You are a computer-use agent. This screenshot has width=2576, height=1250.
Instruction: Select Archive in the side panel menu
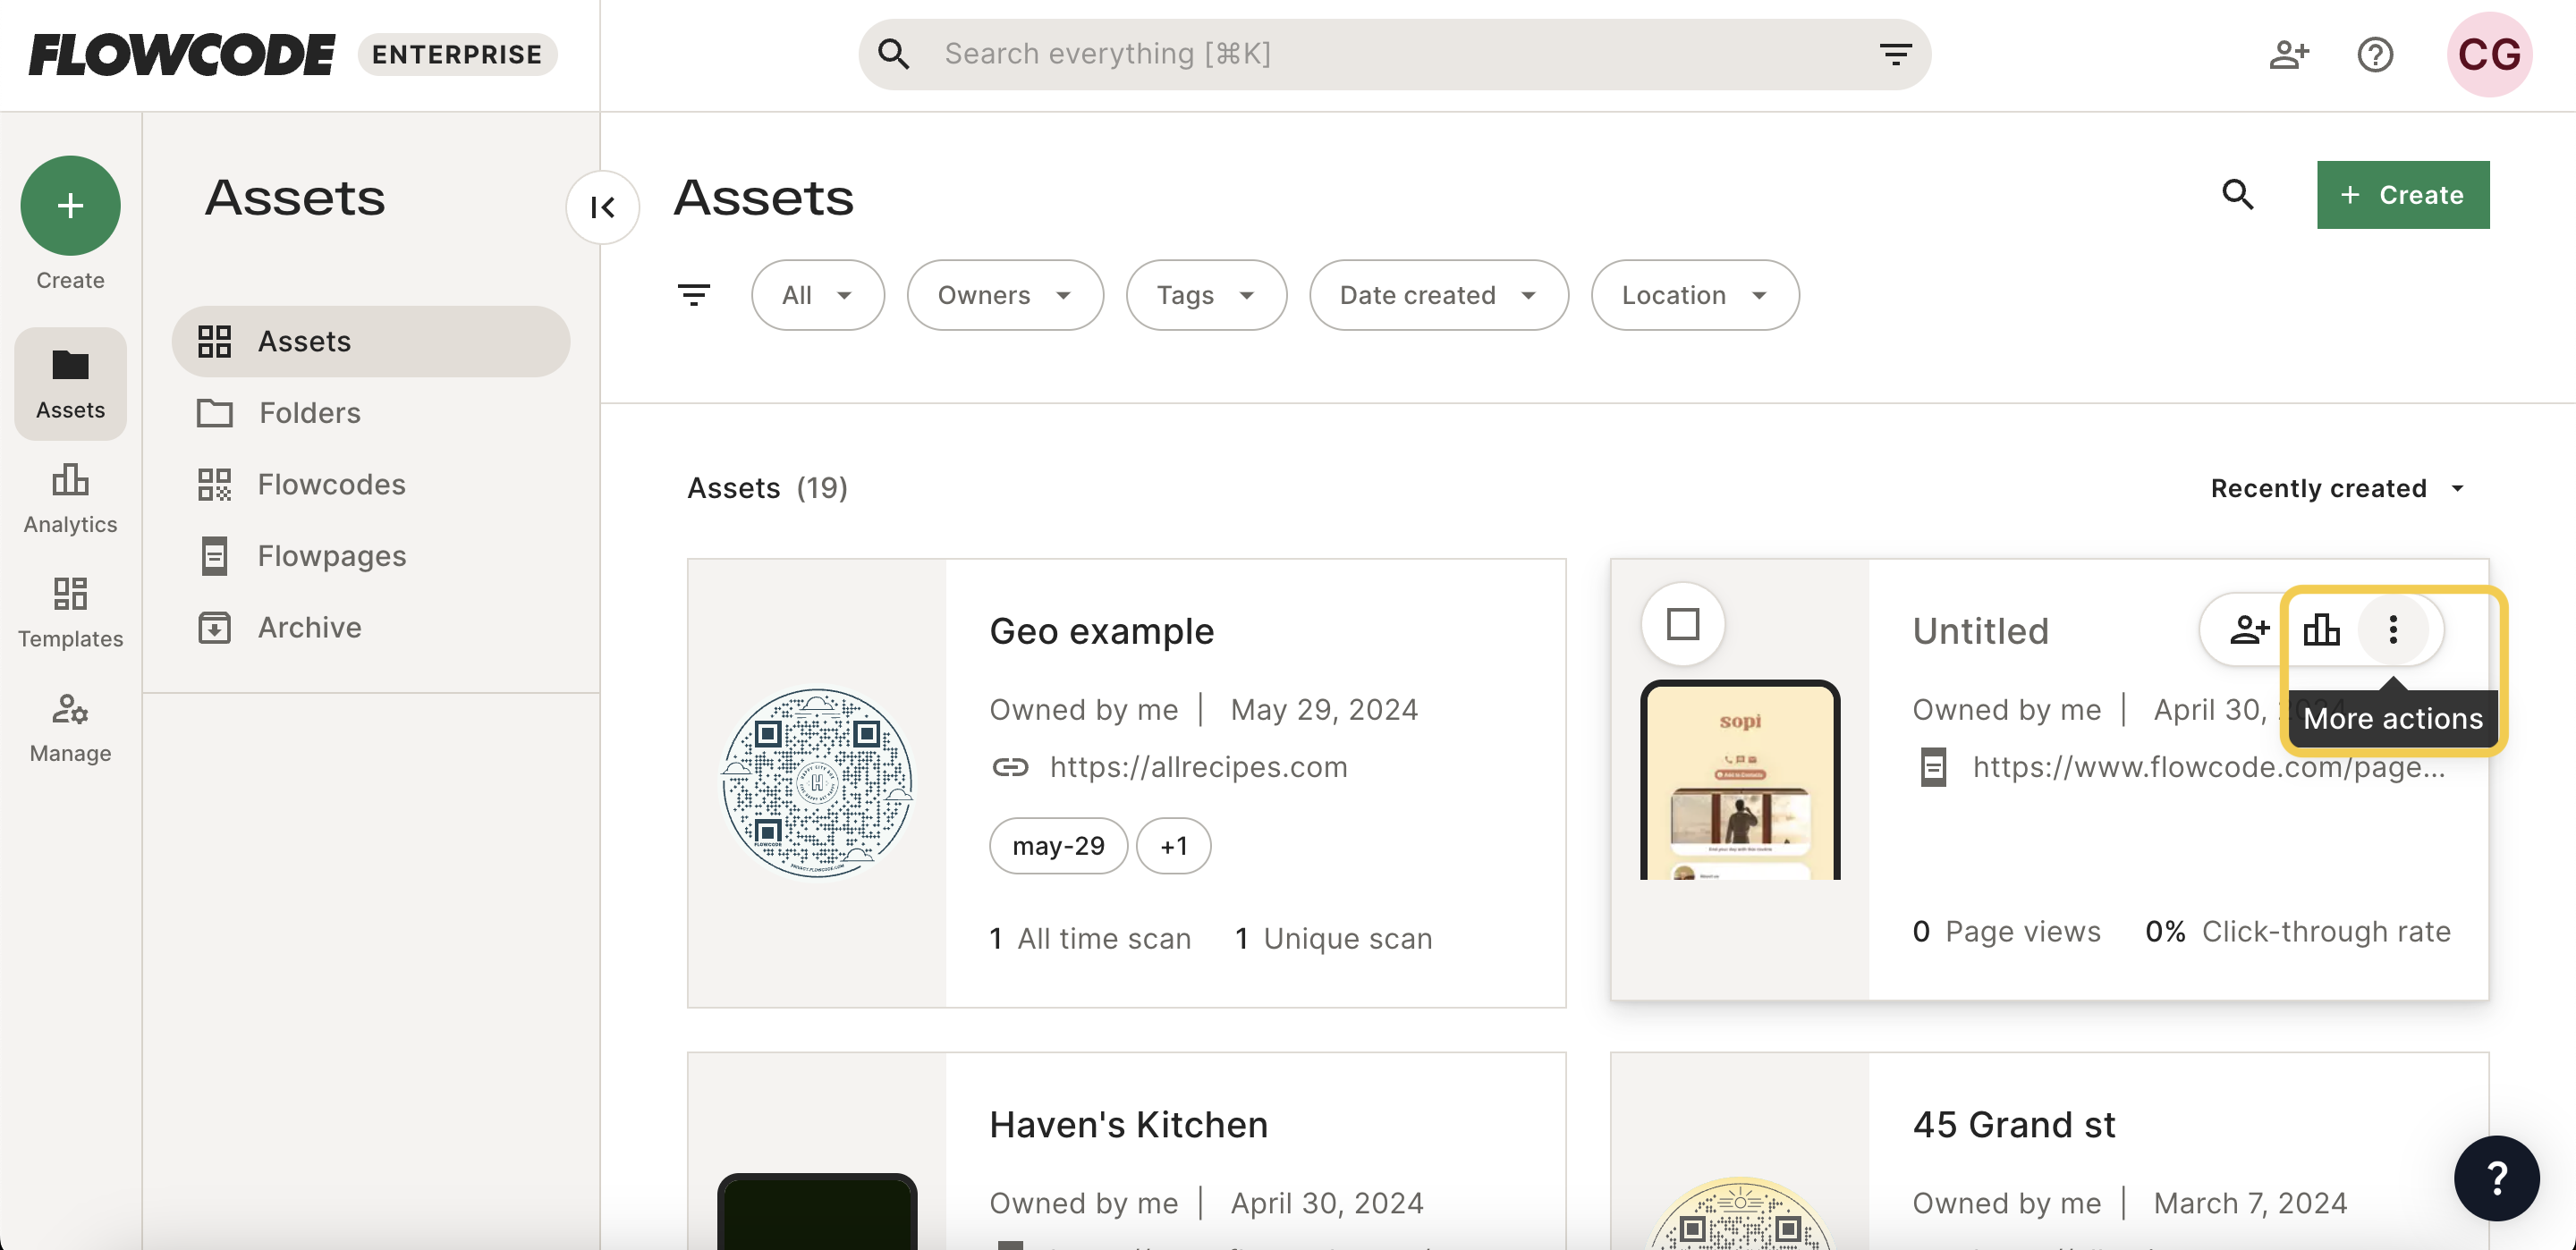click(x=371, y=627)
